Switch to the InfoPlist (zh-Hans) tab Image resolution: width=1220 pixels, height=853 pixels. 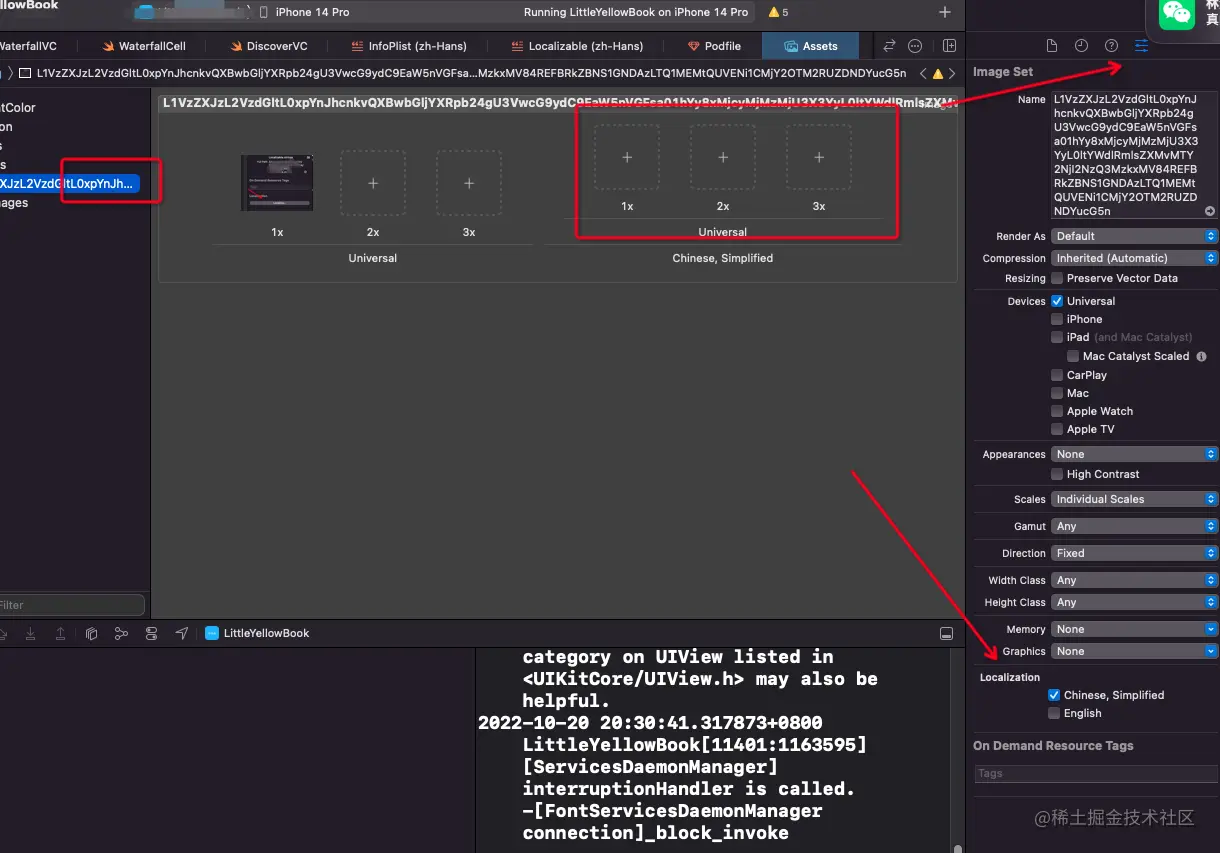pyautogui.click(x=408, y=46)
